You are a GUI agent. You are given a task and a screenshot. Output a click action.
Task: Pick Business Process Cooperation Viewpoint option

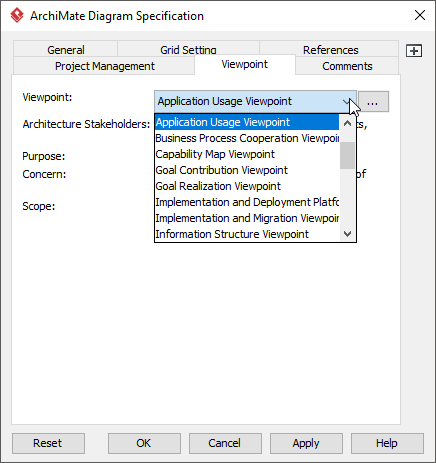click(x=247, y=138)
